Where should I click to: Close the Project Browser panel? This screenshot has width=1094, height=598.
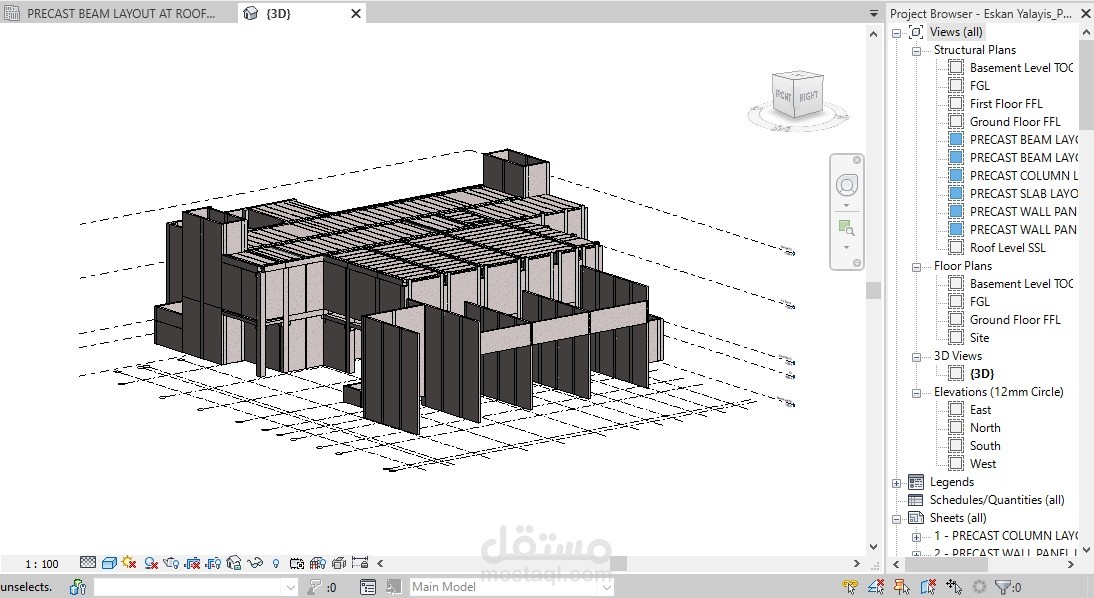coord(1086,13)
